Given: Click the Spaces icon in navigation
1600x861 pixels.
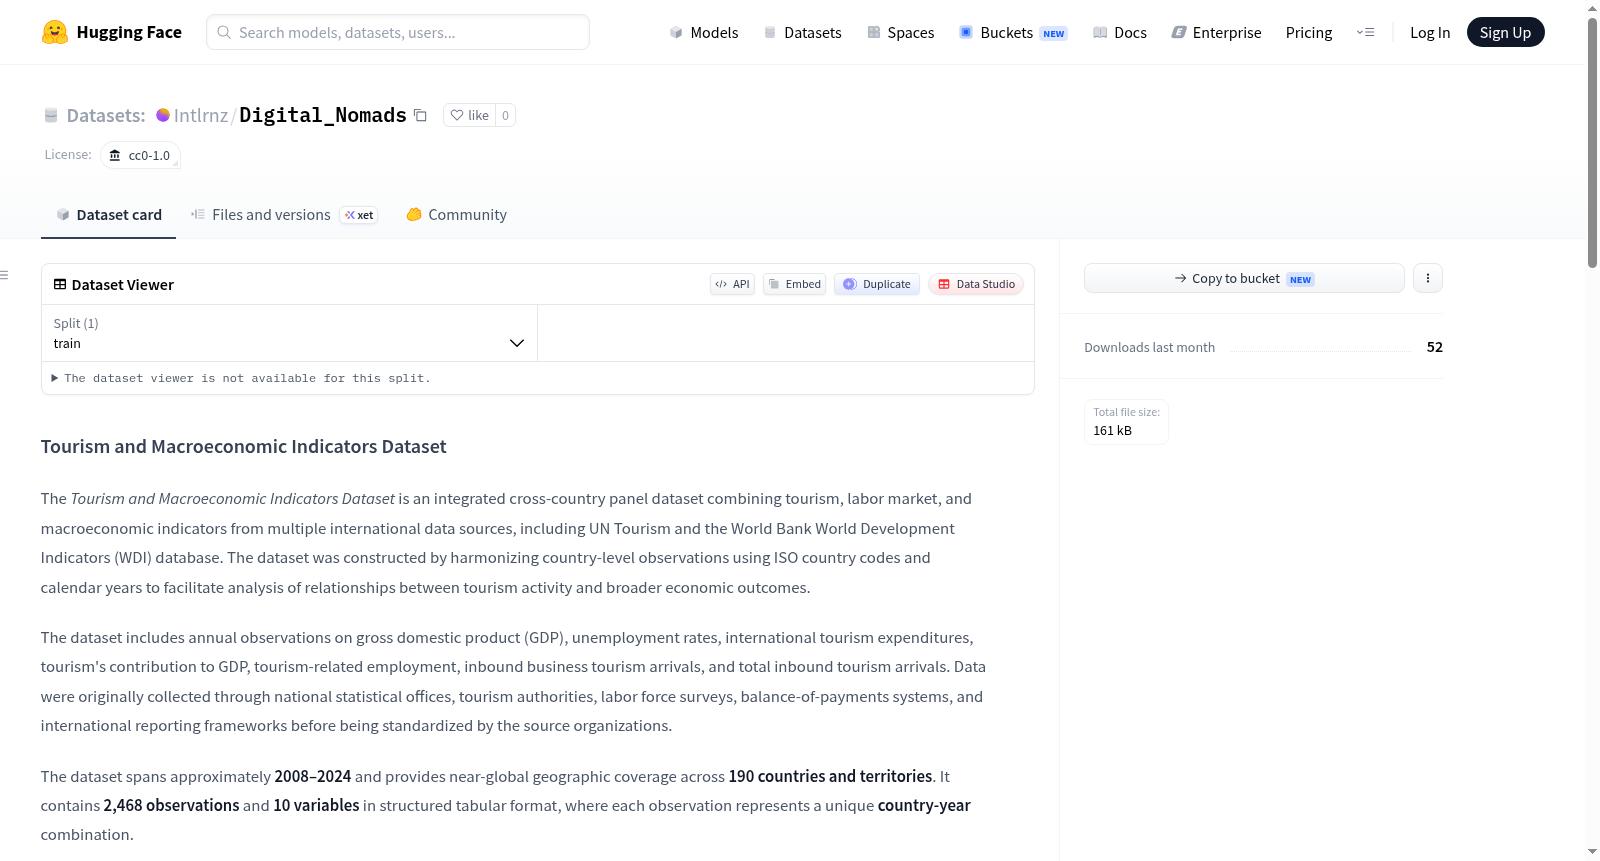Looking at the screenshot, I should 874,32.
